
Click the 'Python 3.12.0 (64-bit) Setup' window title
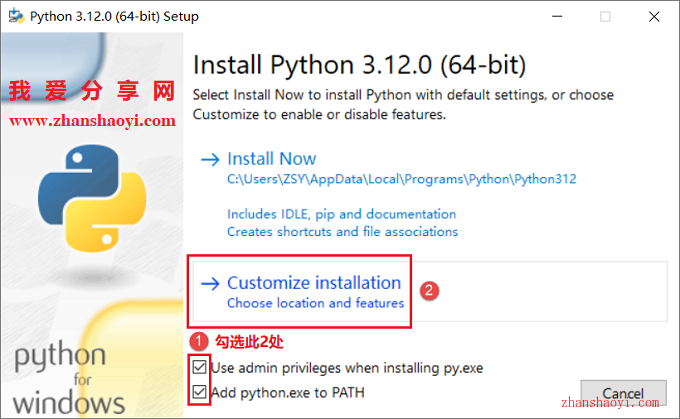114,16
